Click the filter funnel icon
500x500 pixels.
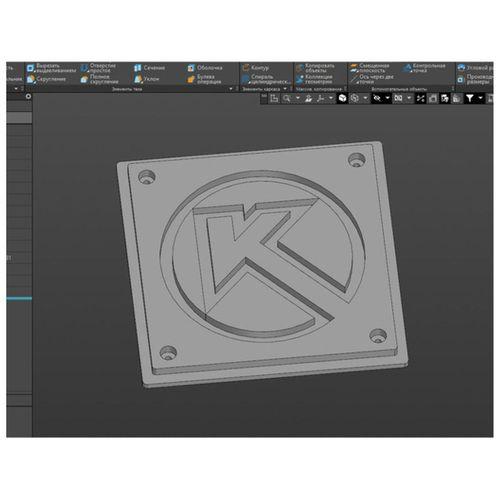point(470,98)
